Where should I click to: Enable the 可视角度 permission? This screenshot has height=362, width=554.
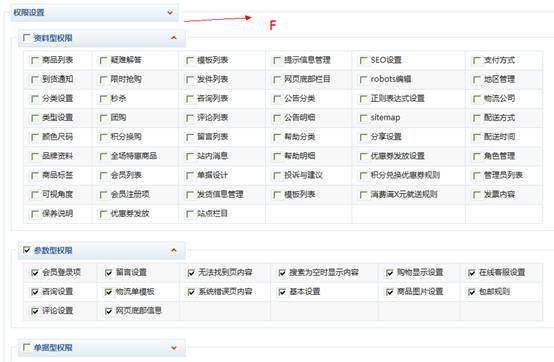point(35,195)
